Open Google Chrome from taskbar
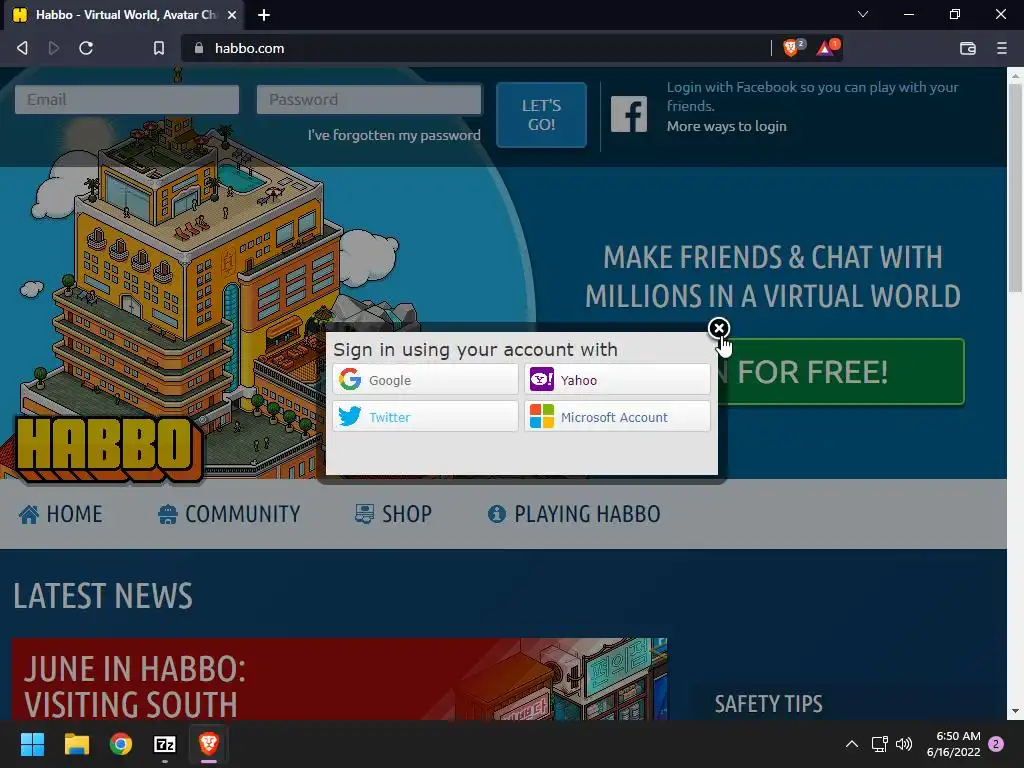Viewport: 1024px width, 768px height. click(x=121, y=744)
